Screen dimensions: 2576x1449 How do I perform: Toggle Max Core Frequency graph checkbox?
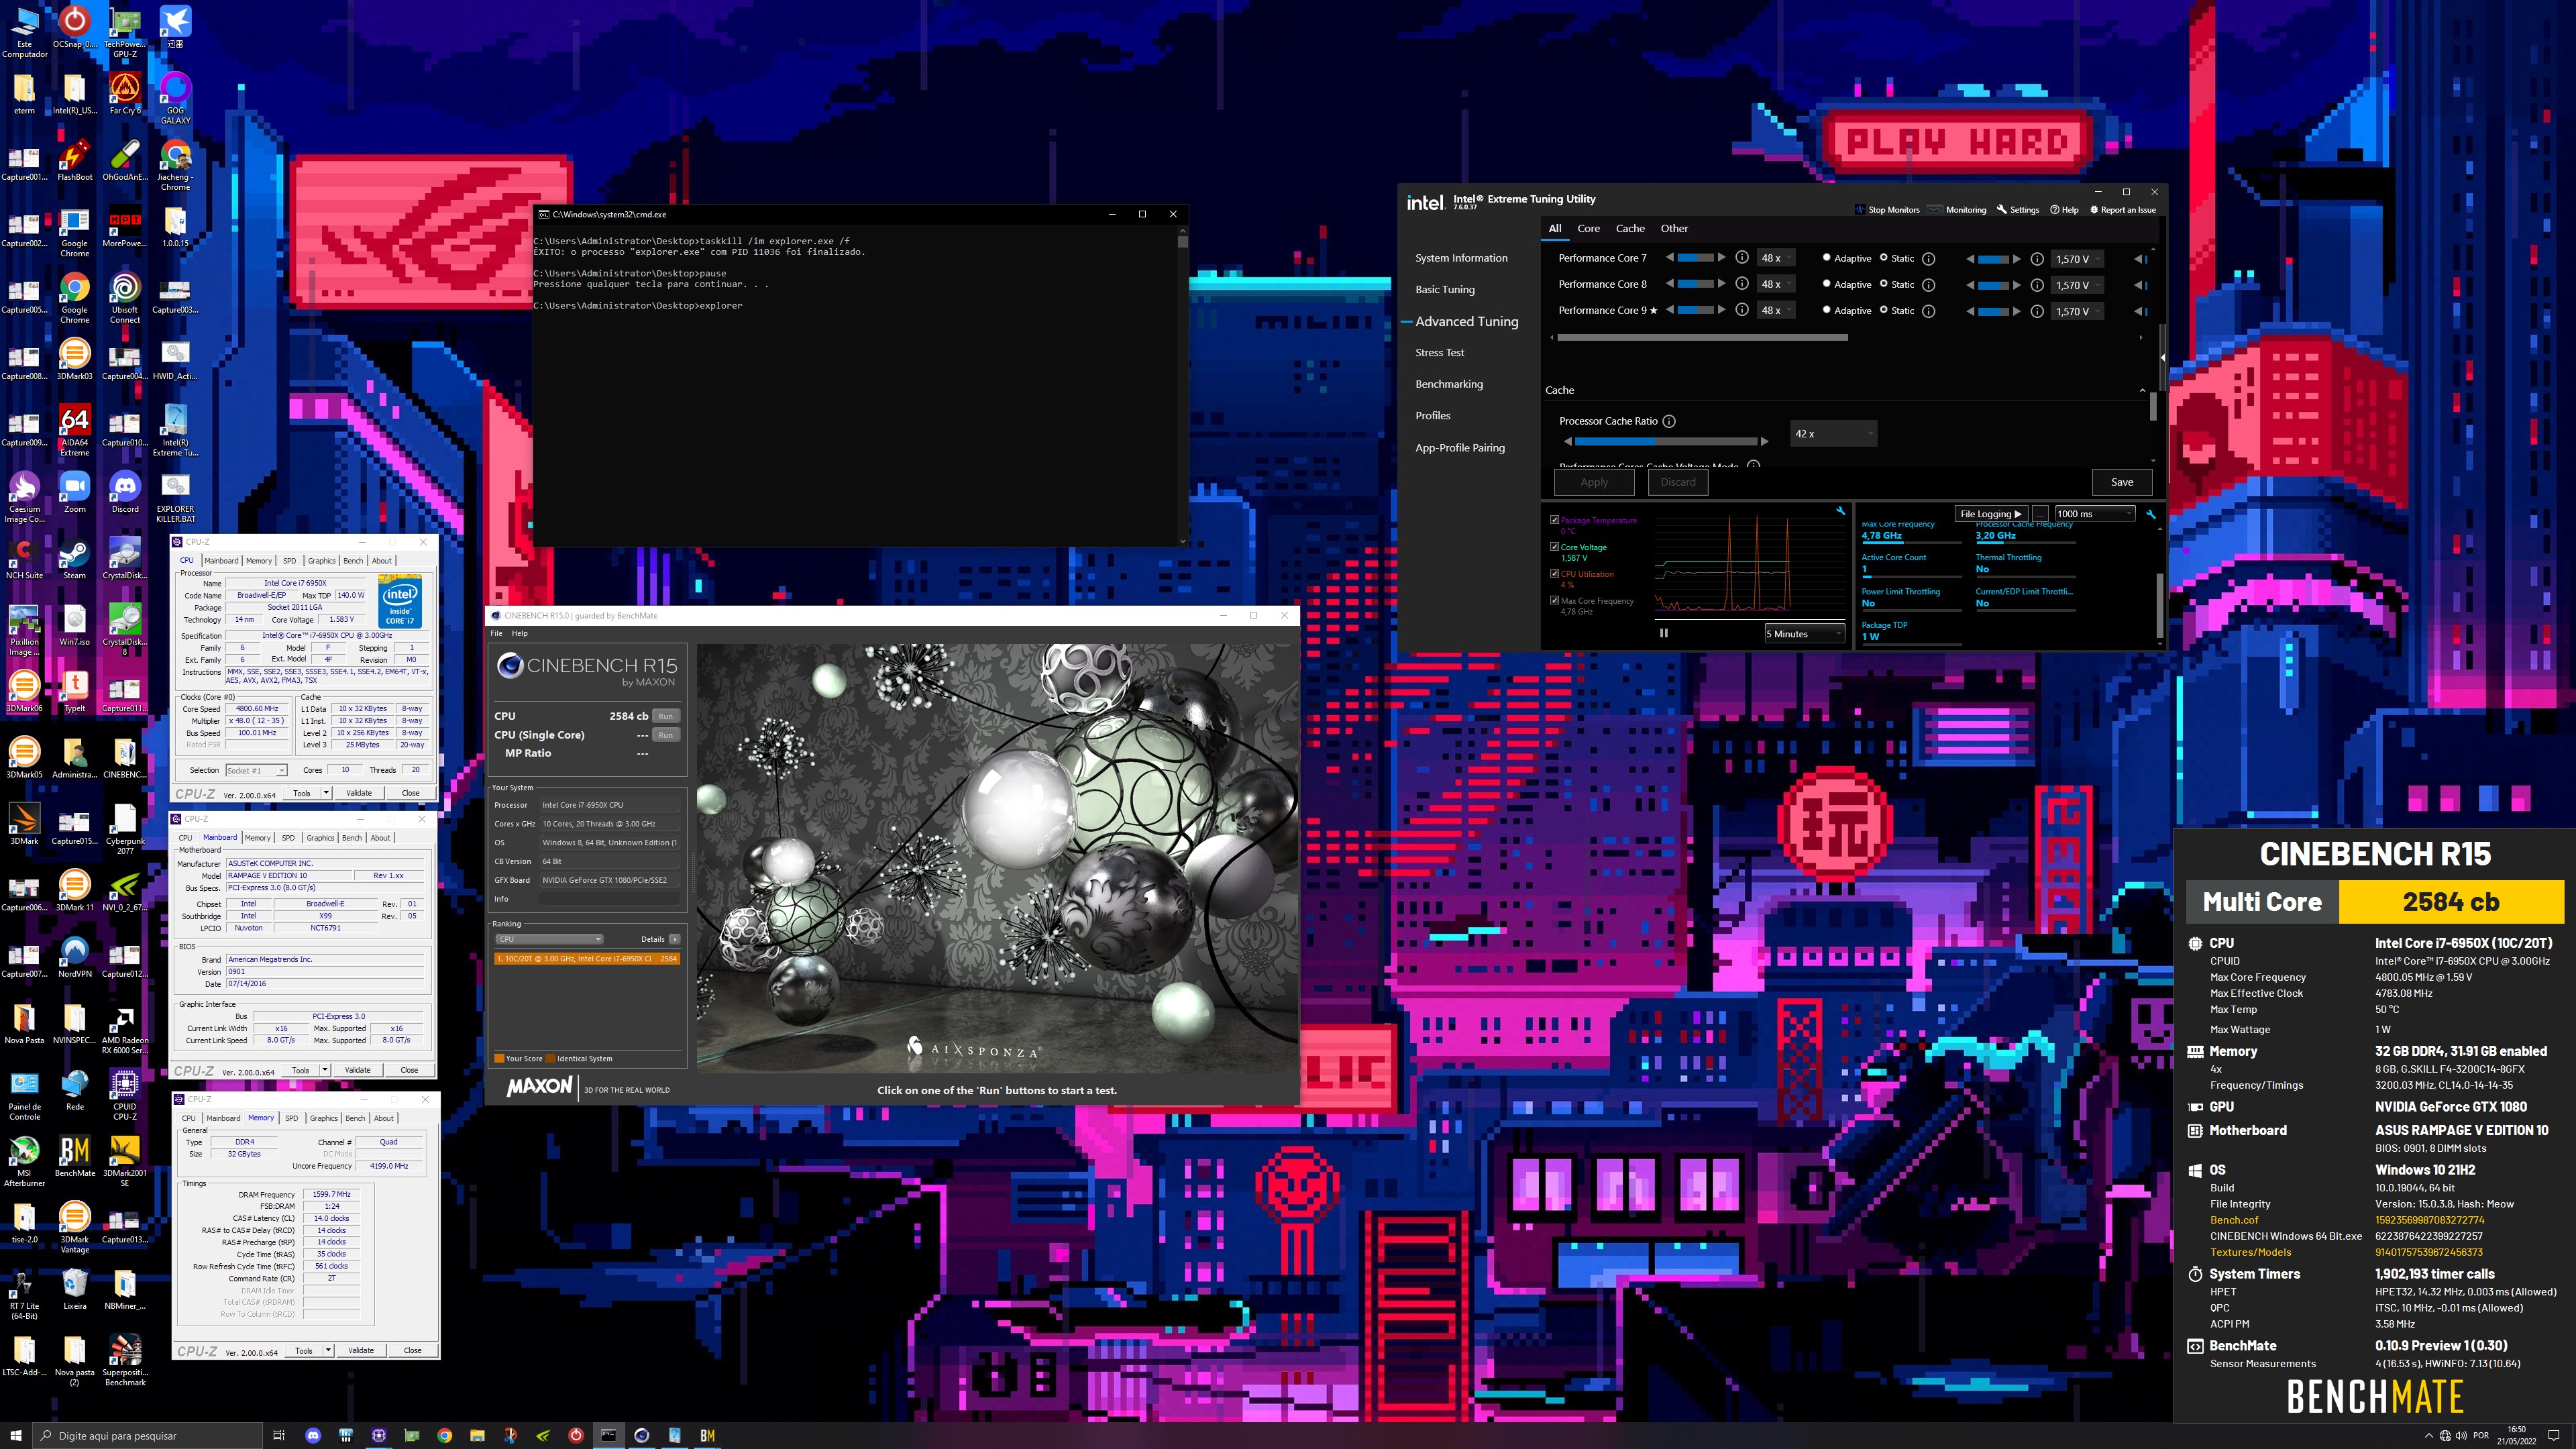click(1554, 601)
